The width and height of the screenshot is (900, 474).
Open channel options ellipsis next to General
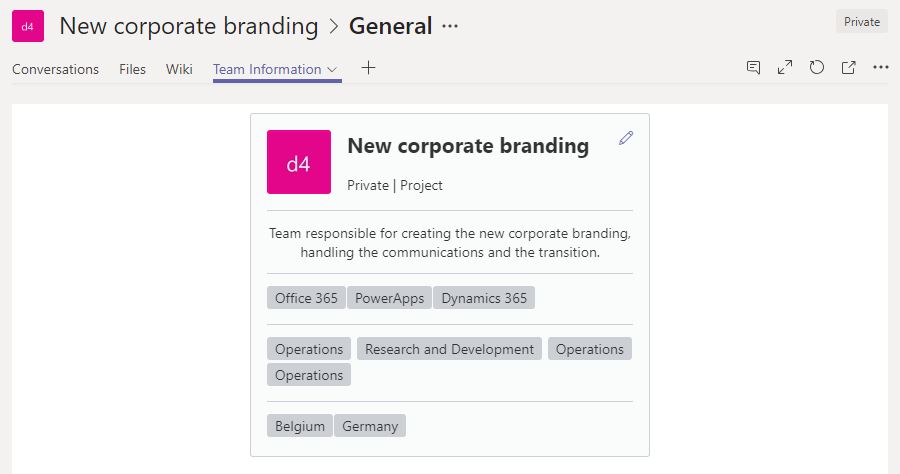click(x=450, y=26)
